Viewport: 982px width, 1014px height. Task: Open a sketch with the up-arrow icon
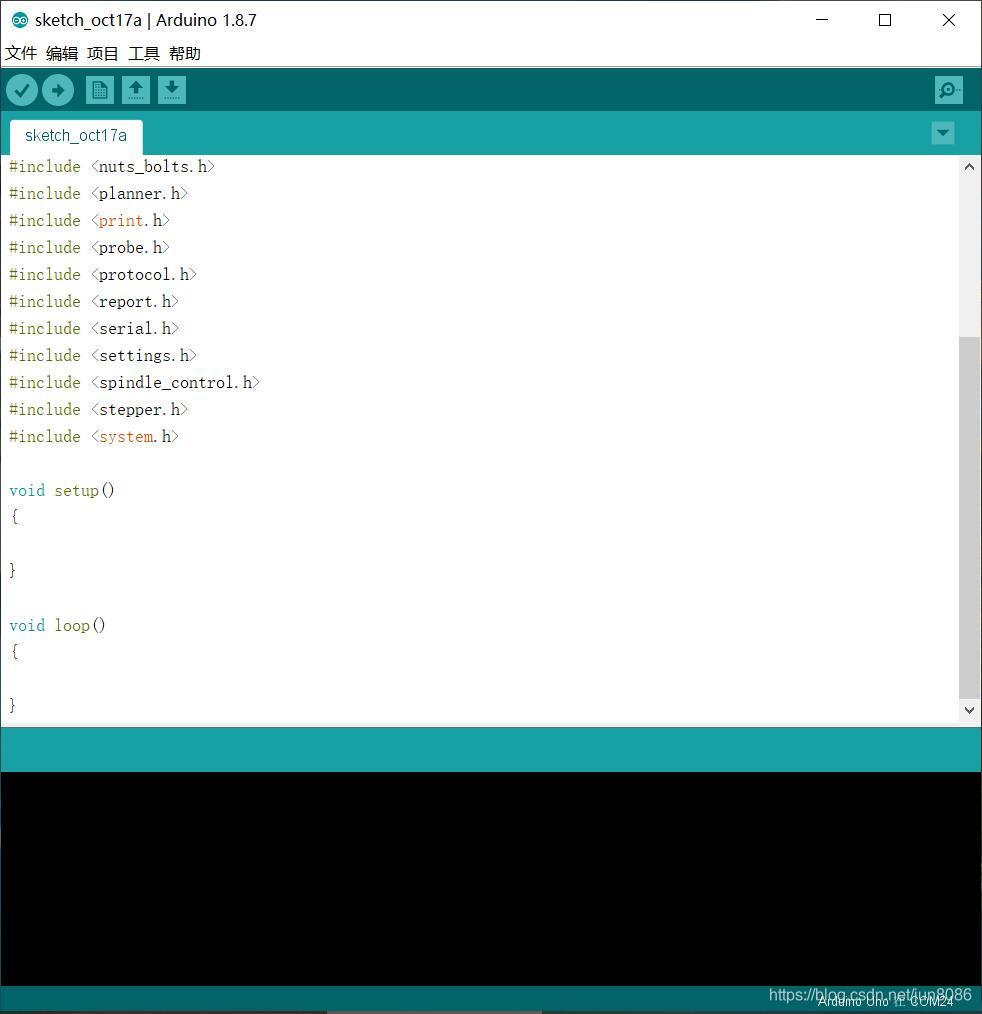point(136,90)
